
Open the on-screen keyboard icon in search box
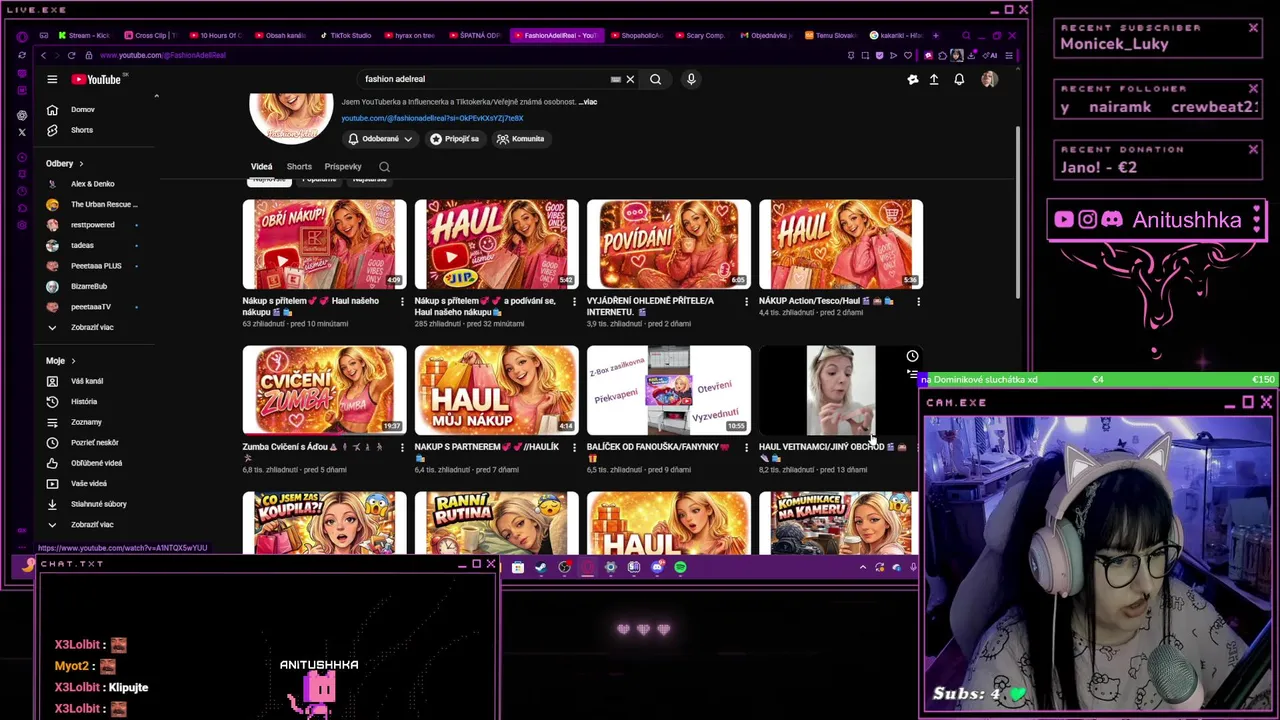coord(616,79)
